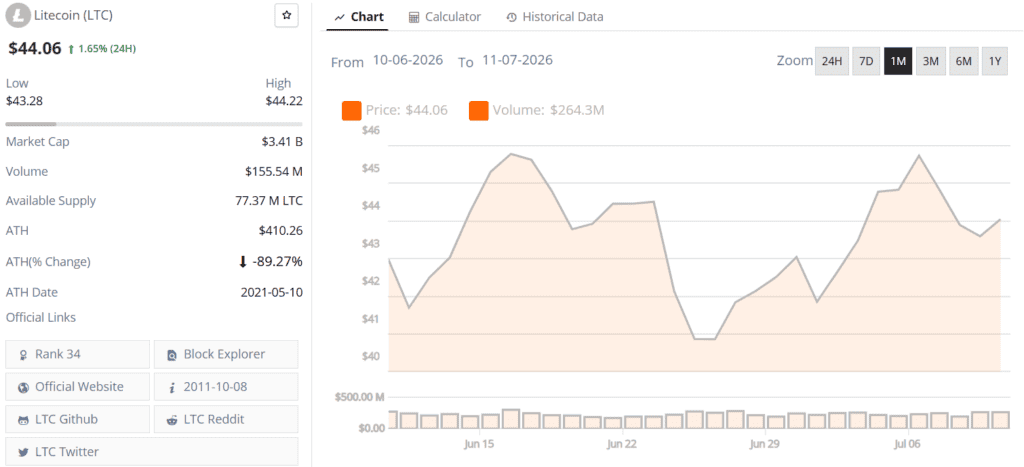The image size is (1024, 467).
Task: Edit the From date 10-06-2026
Action: pyautogui.click(x=408, y=61)
